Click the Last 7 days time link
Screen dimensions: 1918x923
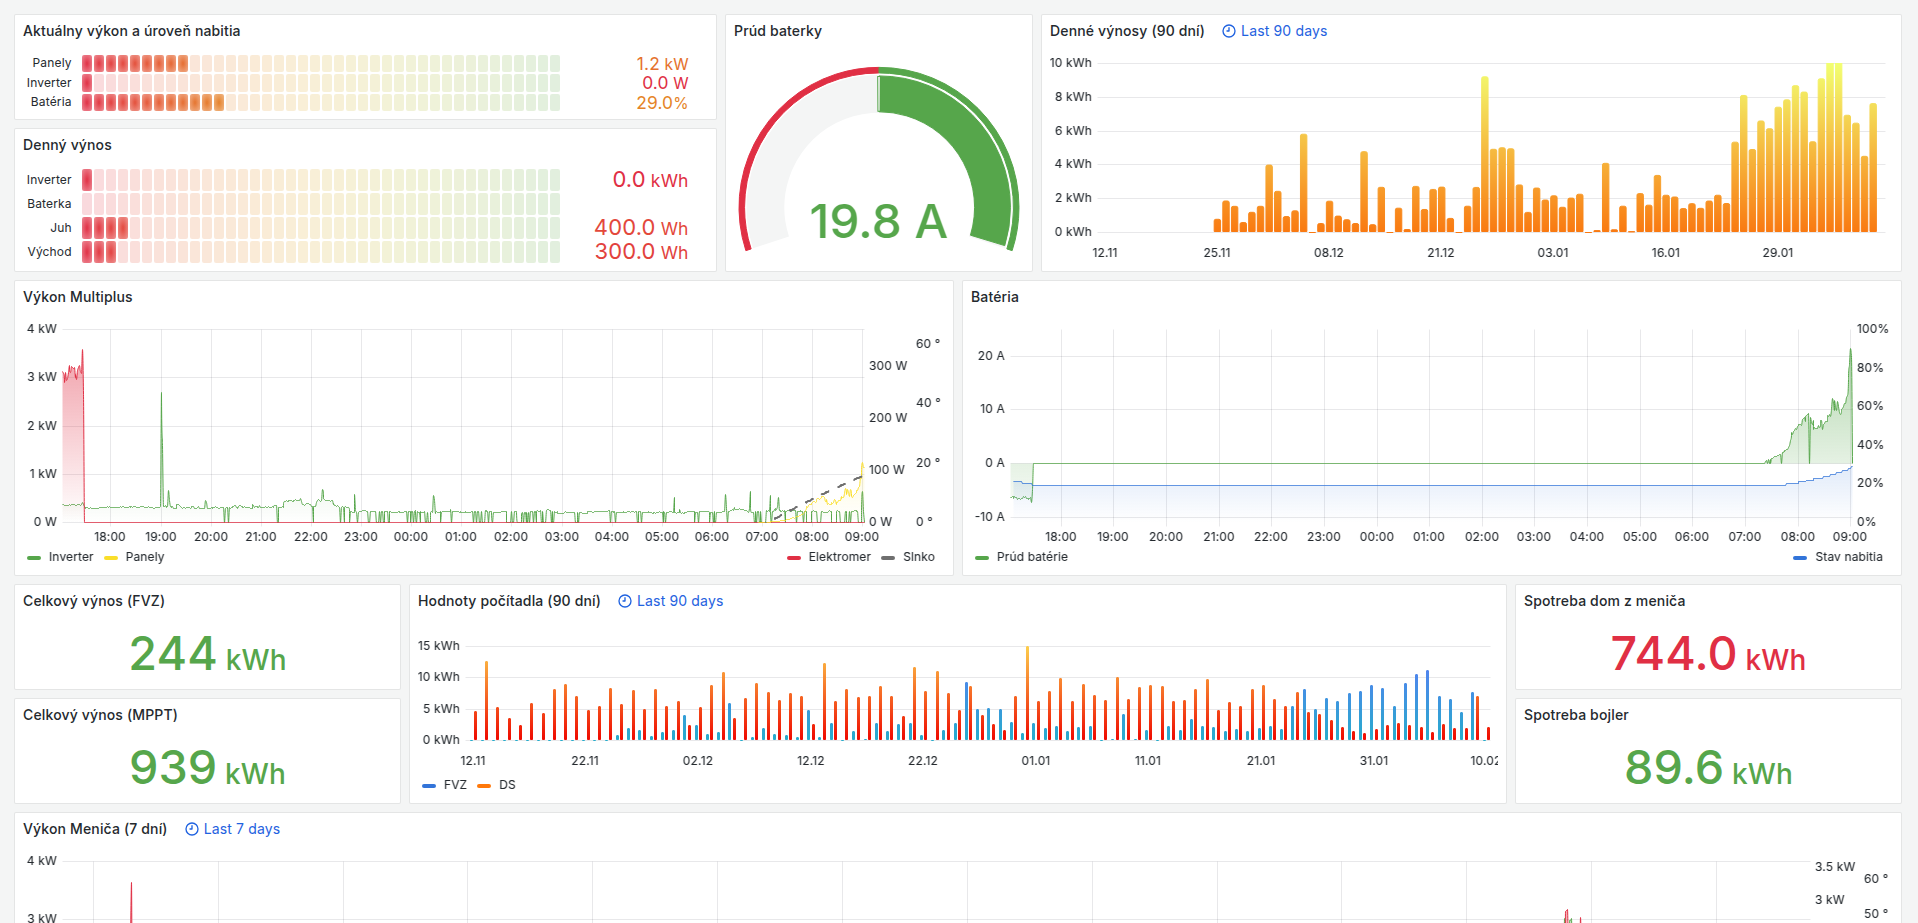[241, 829]
